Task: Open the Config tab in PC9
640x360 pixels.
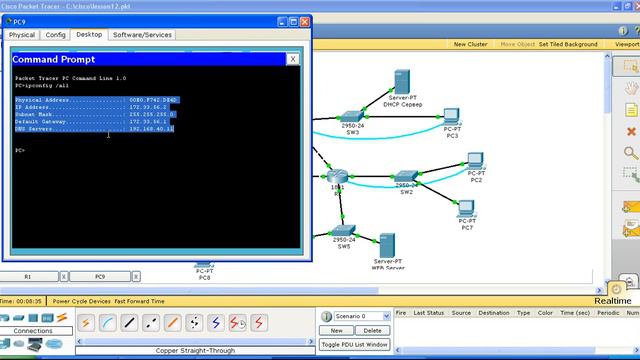Action: tap(56, 35)
